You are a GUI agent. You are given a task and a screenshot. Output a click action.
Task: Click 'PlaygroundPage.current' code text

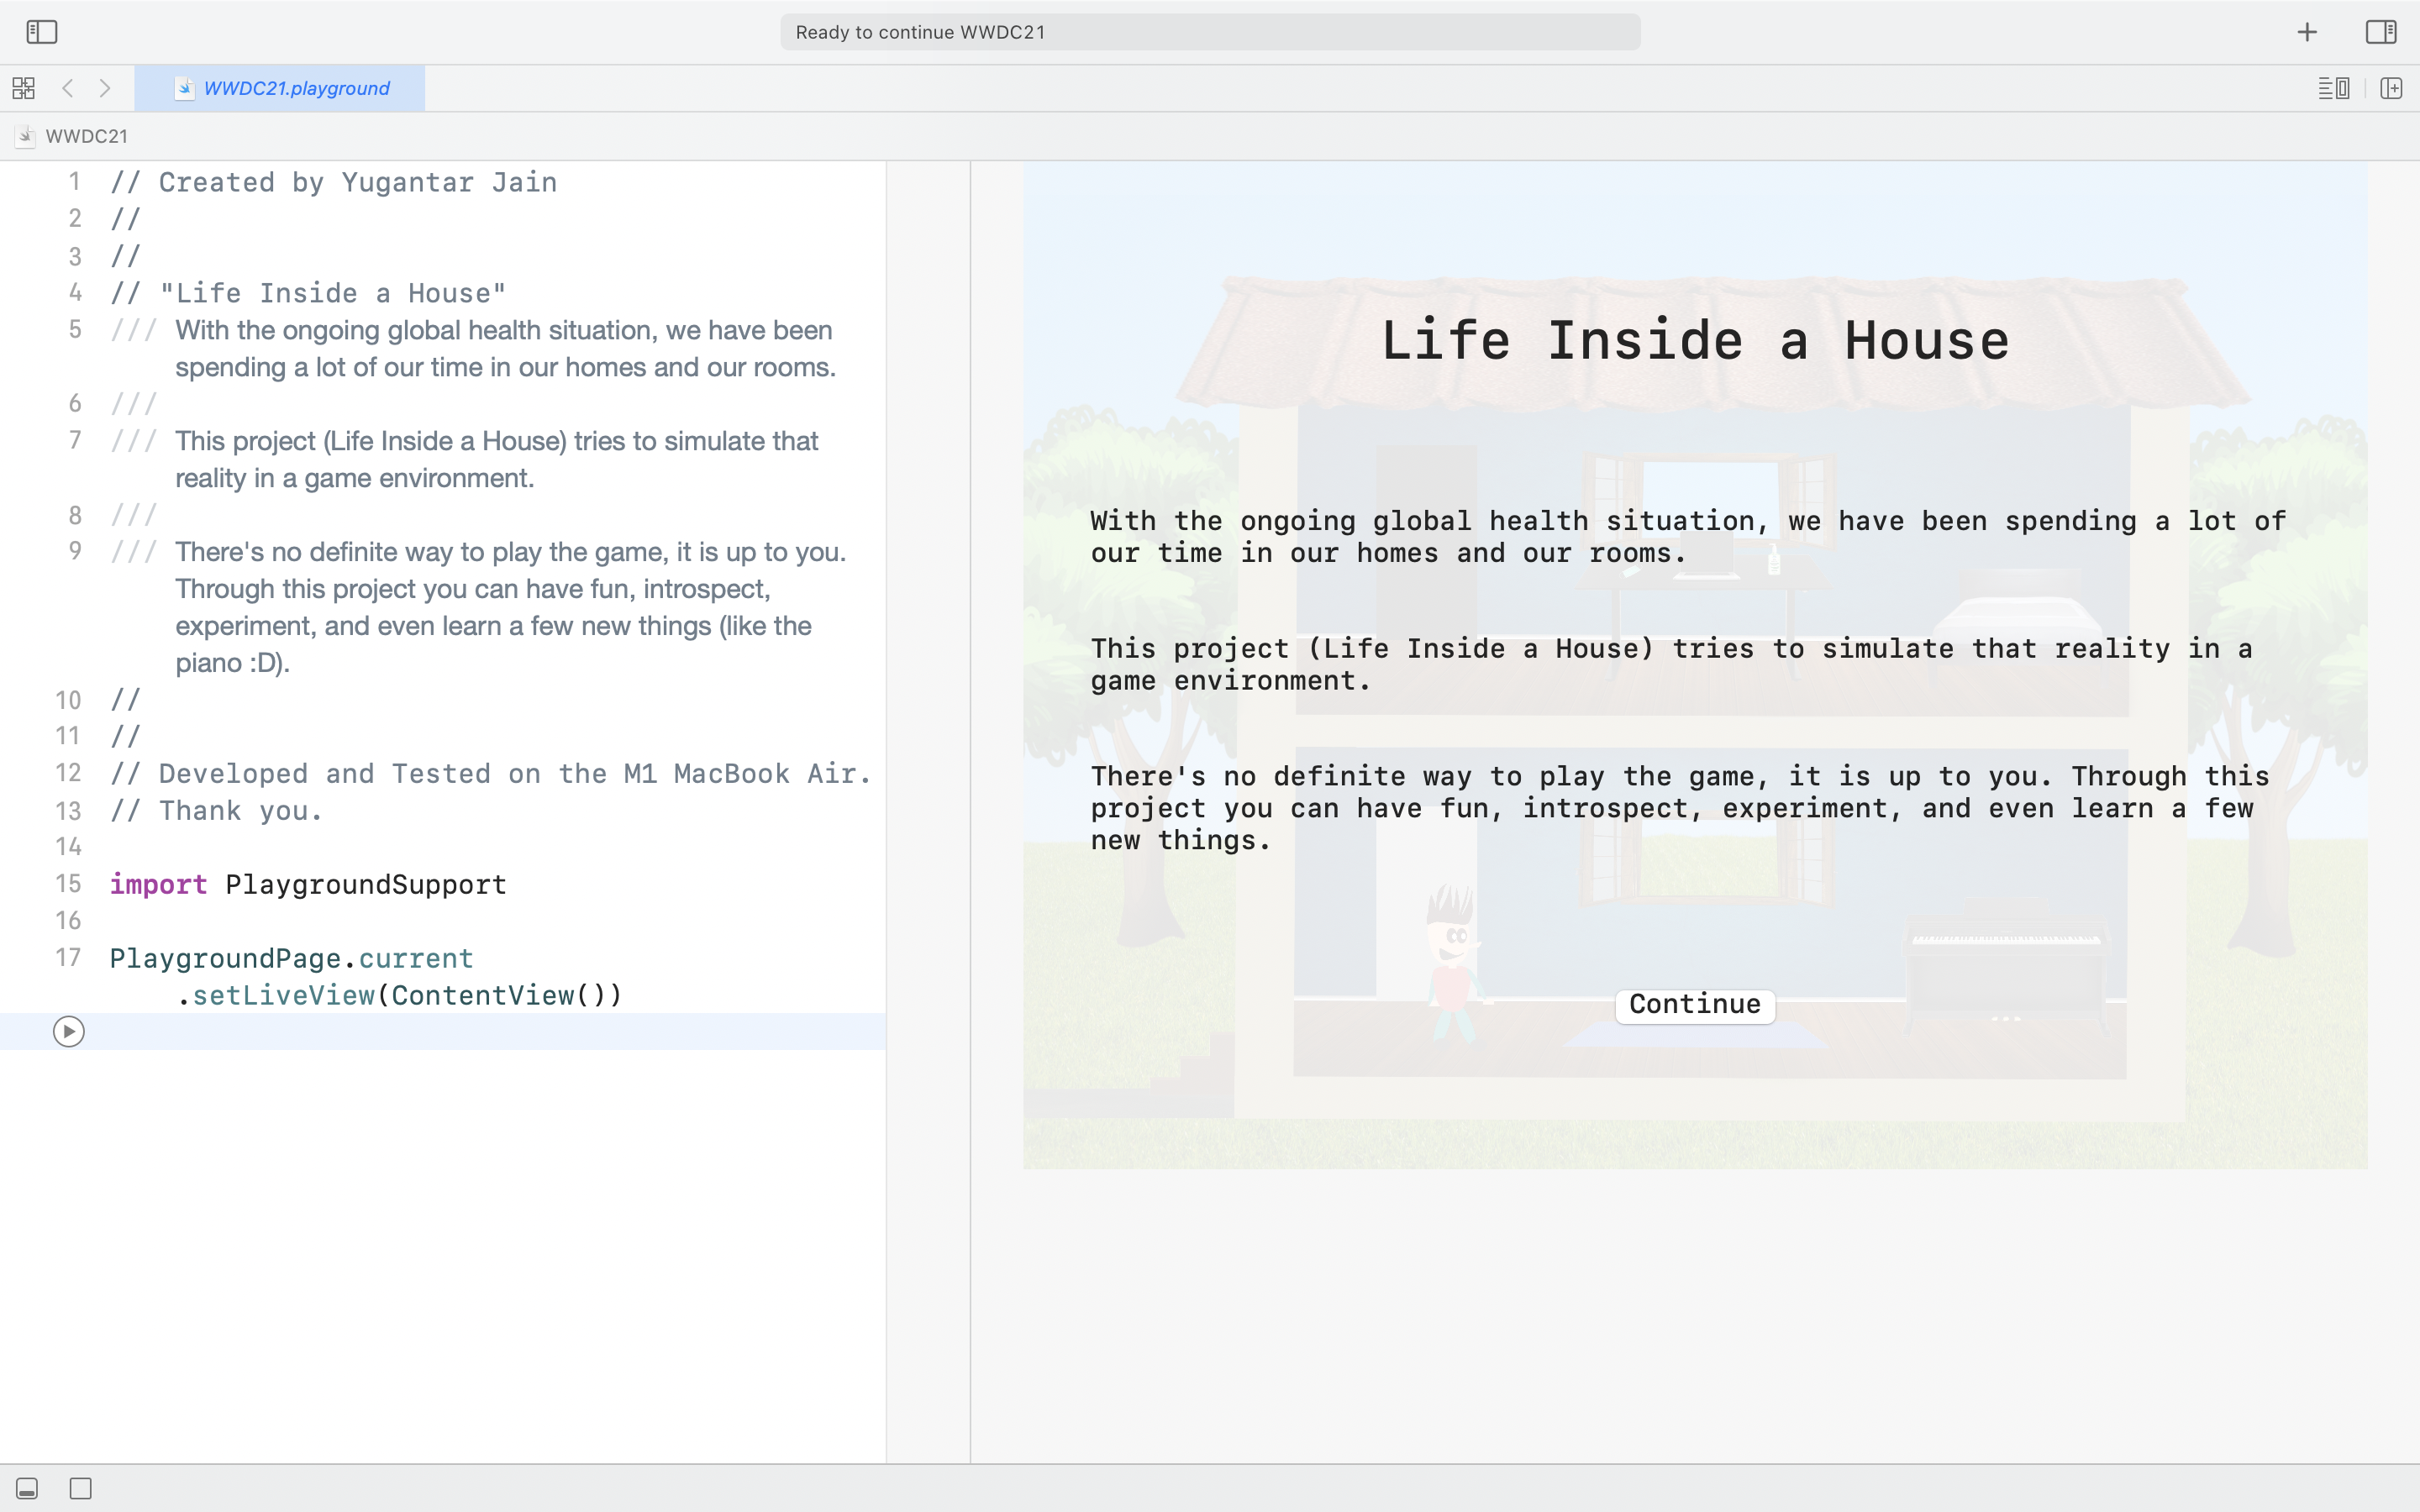(291, 958)
